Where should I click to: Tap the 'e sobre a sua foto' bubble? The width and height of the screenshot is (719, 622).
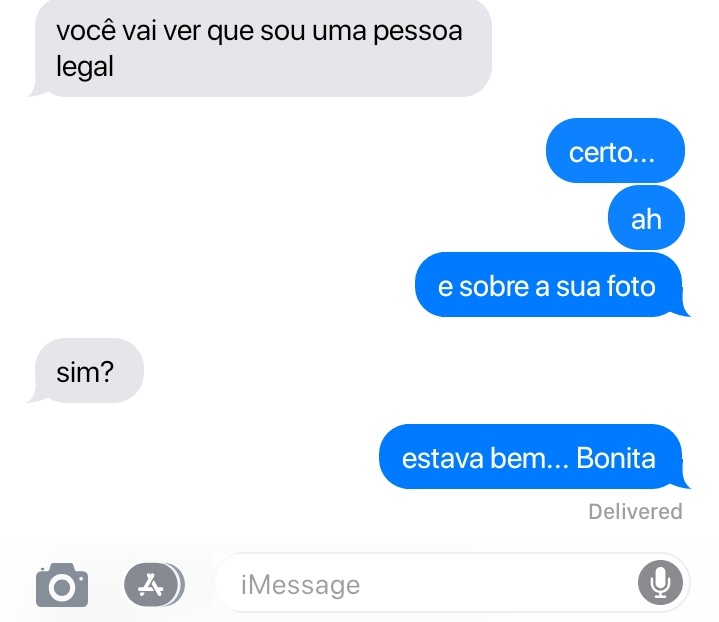(550, 284)
